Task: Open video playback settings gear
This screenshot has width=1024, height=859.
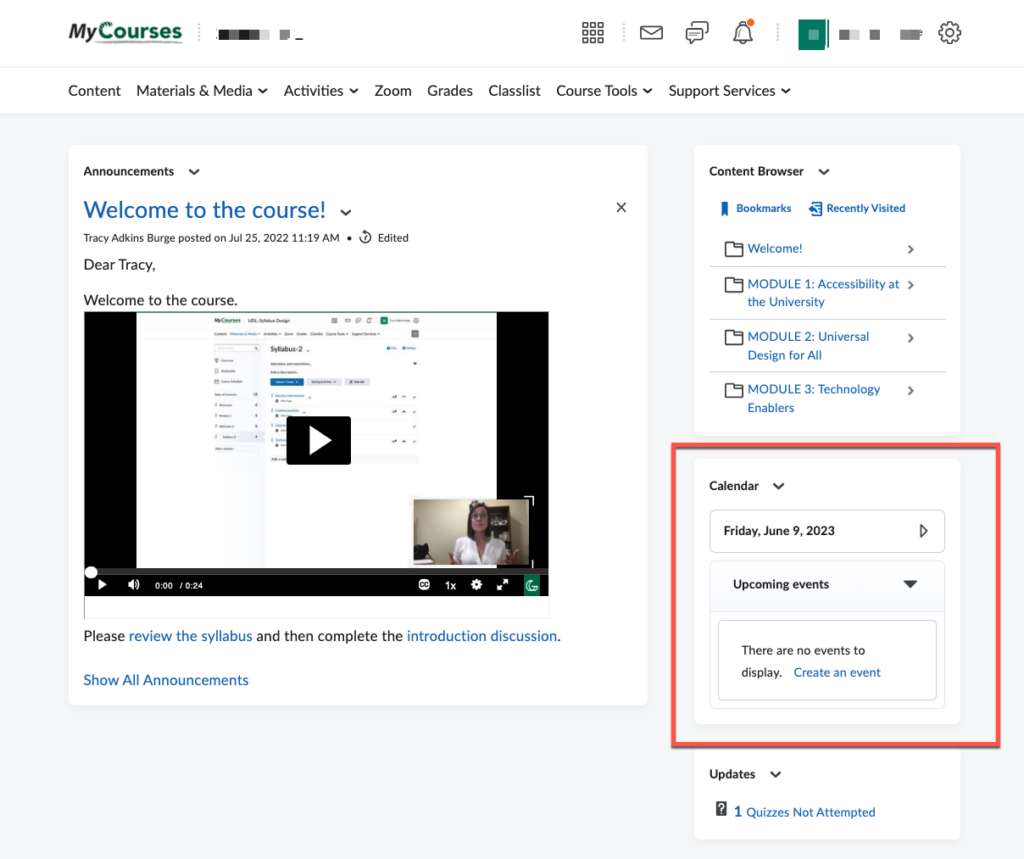Action: coord(476,585)
